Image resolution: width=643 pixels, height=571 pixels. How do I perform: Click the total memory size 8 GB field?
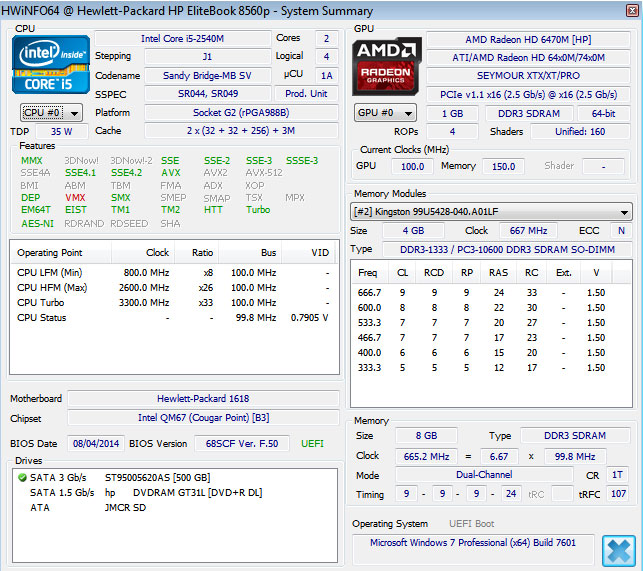click(x=426, y=436)
